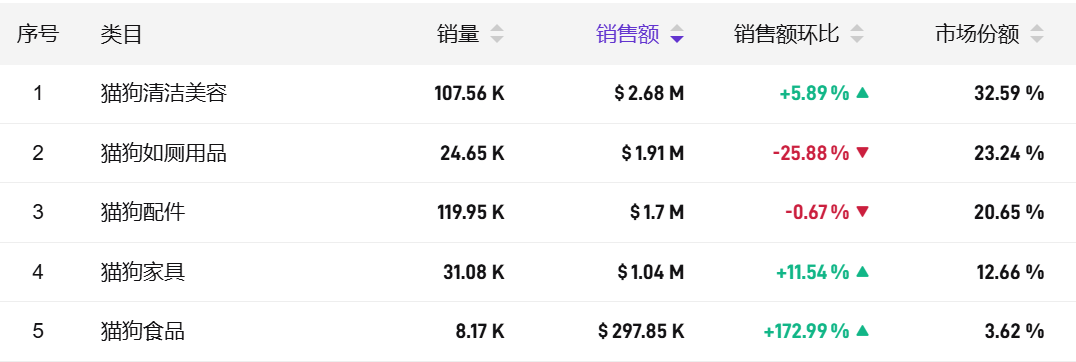This screenshot has width=1076, height=362.
Task: Open category 猫狗如厕用品
Action: pyautogui.click(x=163, y=153)
